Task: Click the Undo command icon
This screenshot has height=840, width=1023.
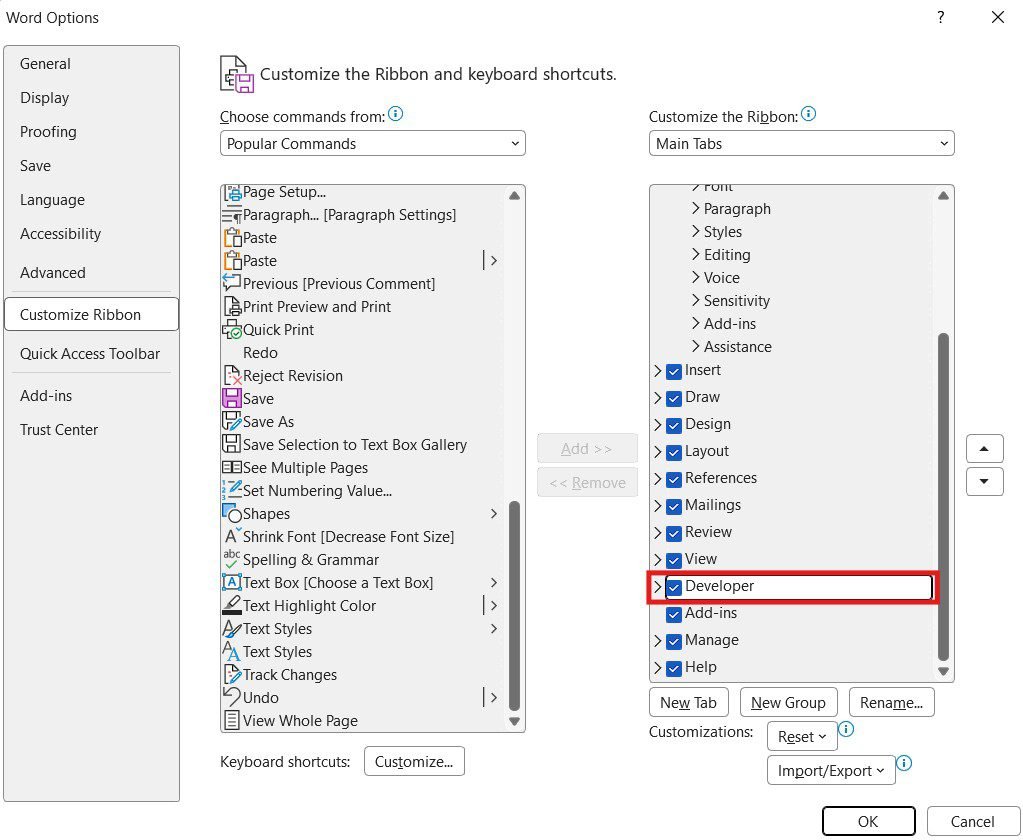Action: 232,698
